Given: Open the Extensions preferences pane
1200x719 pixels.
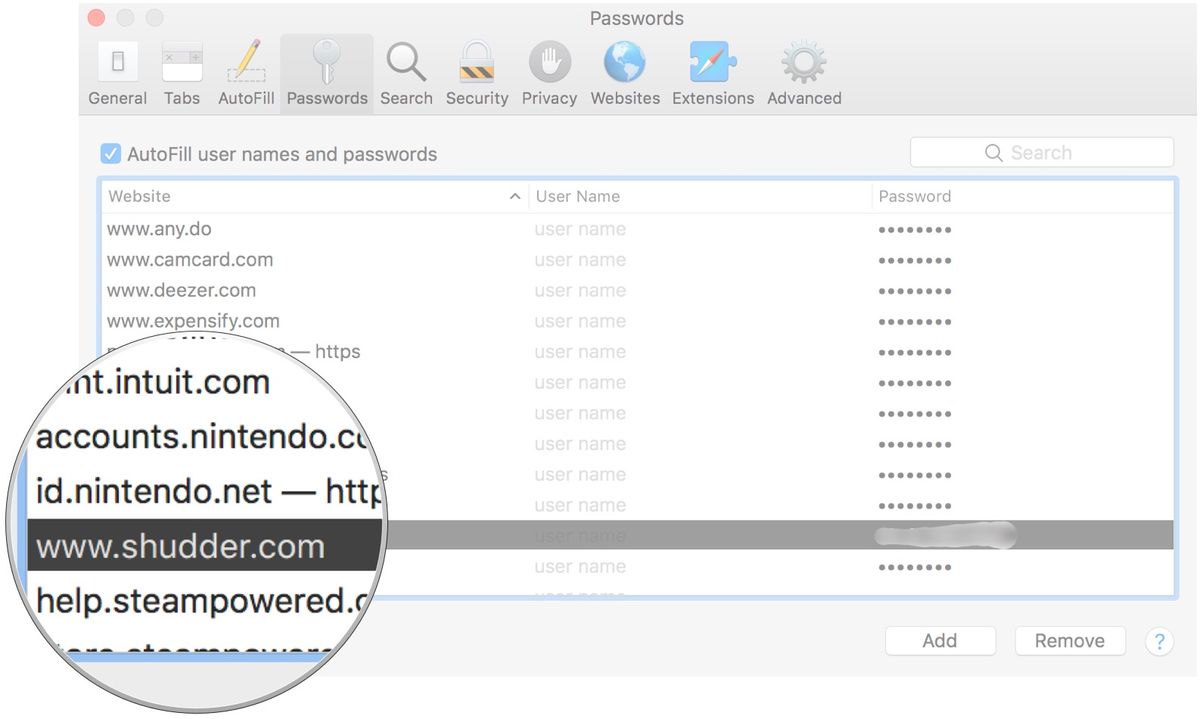Looking at the screenshot, I should [x=712, y=71].
